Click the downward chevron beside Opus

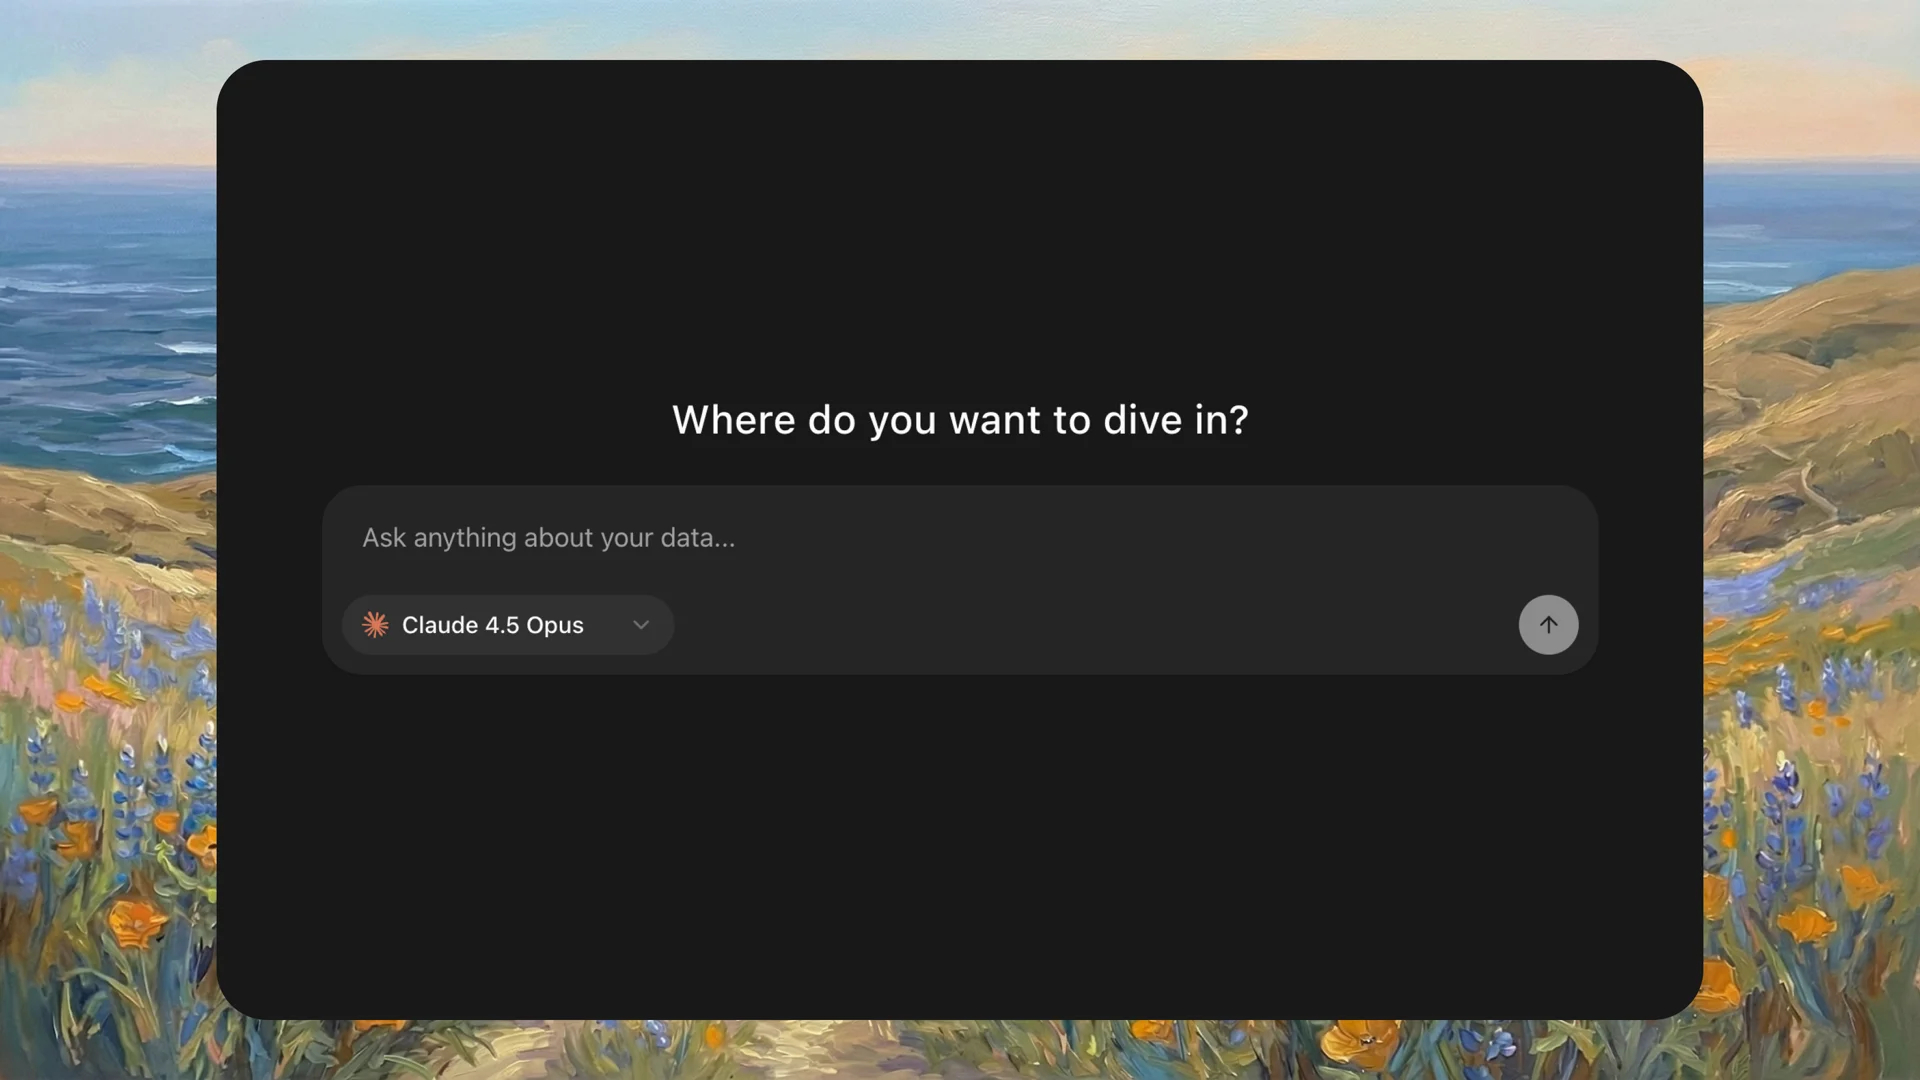(x=641, y=625)
